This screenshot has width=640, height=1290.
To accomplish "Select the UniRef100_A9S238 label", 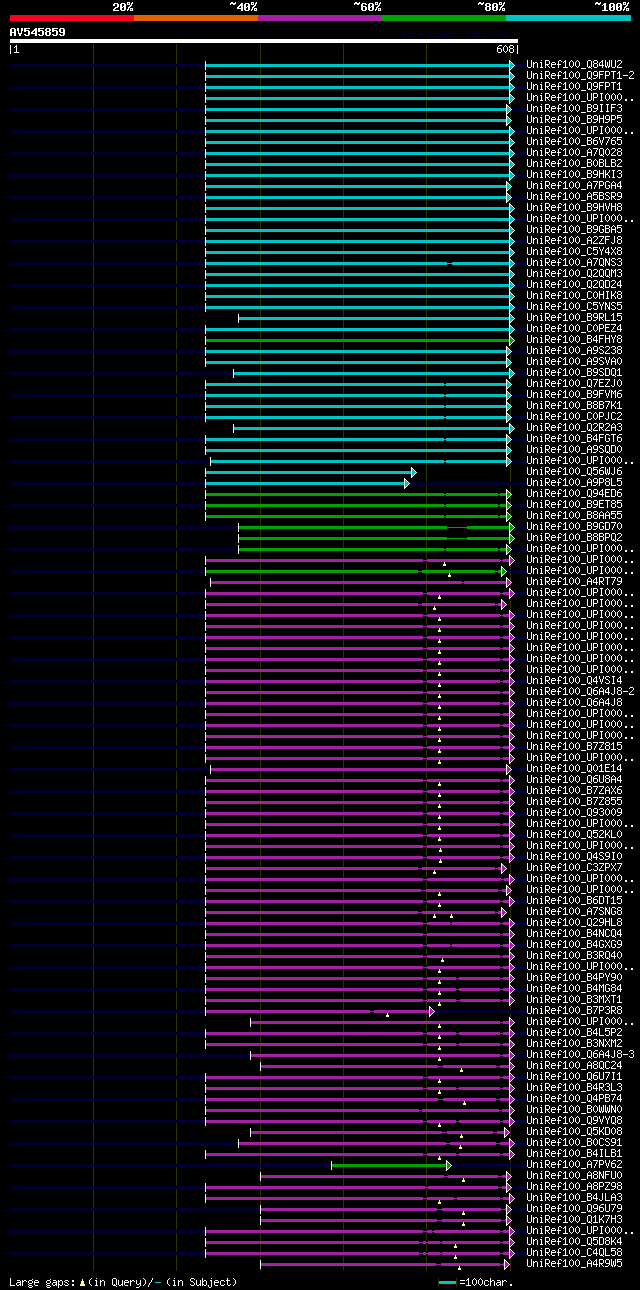I will pyautogui.click(x=574, y=350).
